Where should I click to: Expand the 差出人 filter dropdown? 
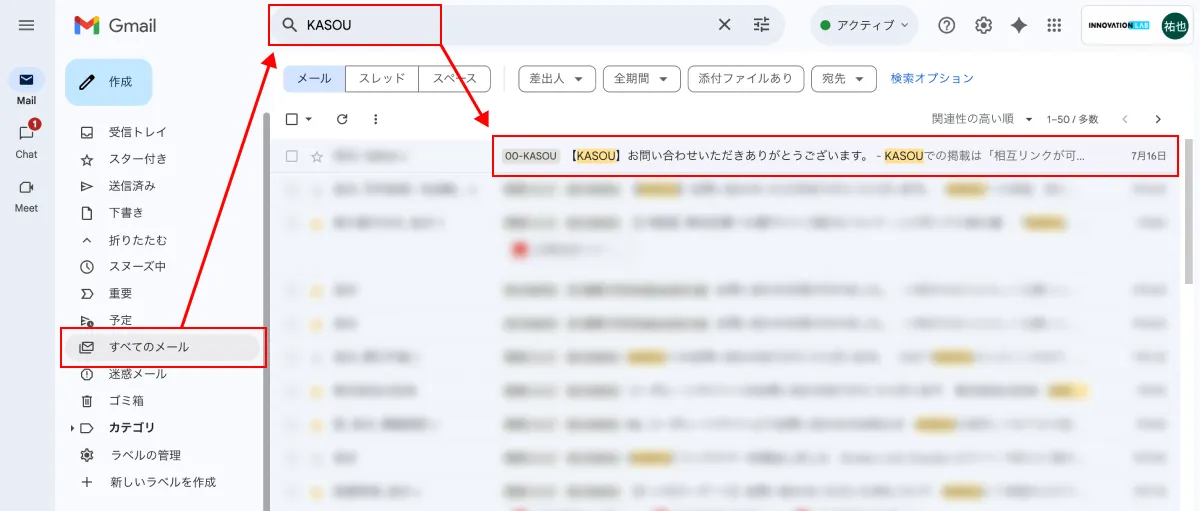[556, 78]
